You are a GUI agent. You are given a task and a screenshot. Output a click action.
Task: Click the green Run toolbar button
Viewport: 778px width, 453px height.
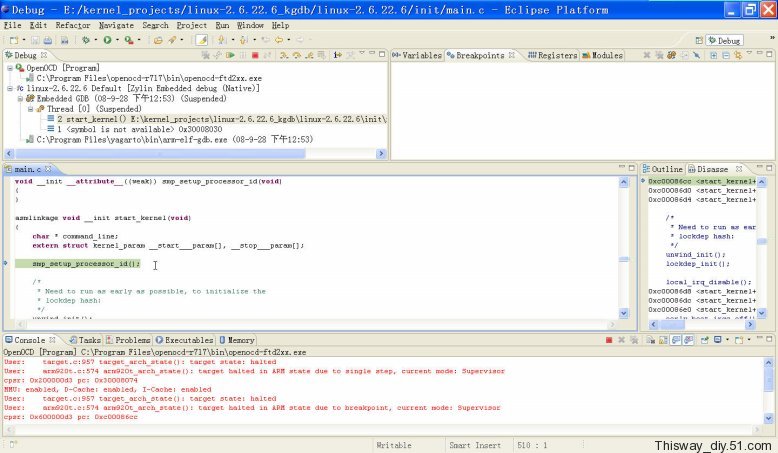[x=107, y=40]
